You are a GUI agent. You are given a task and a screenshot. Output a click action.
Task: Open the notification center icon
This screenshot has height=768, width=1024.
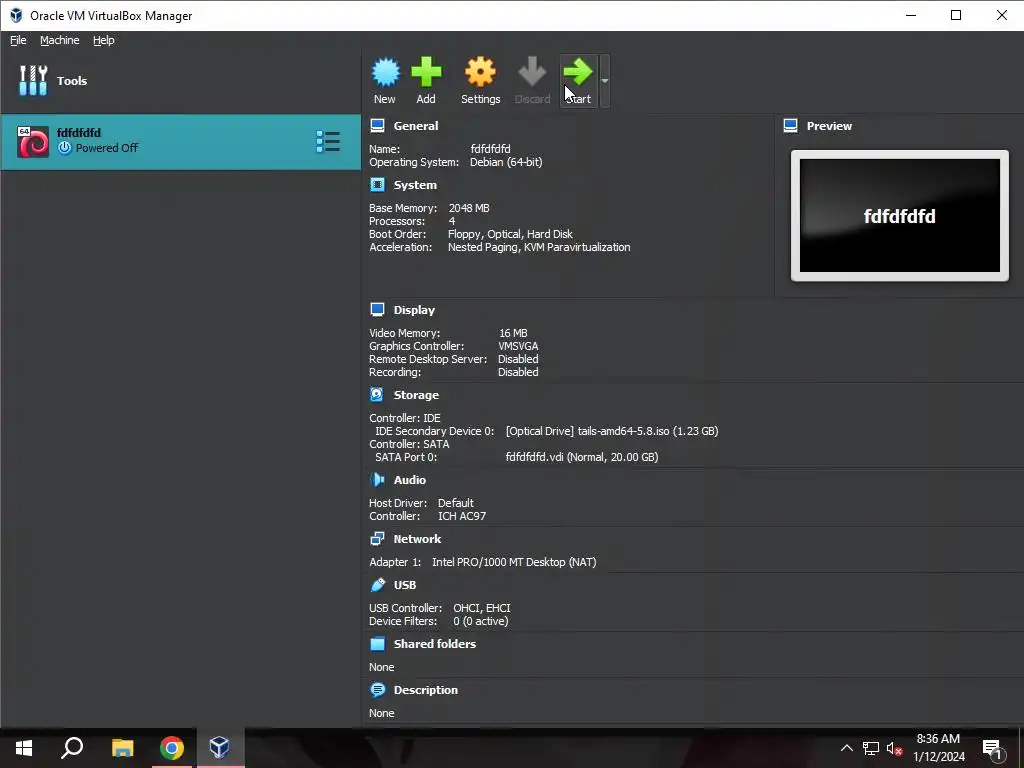point(992,749)
